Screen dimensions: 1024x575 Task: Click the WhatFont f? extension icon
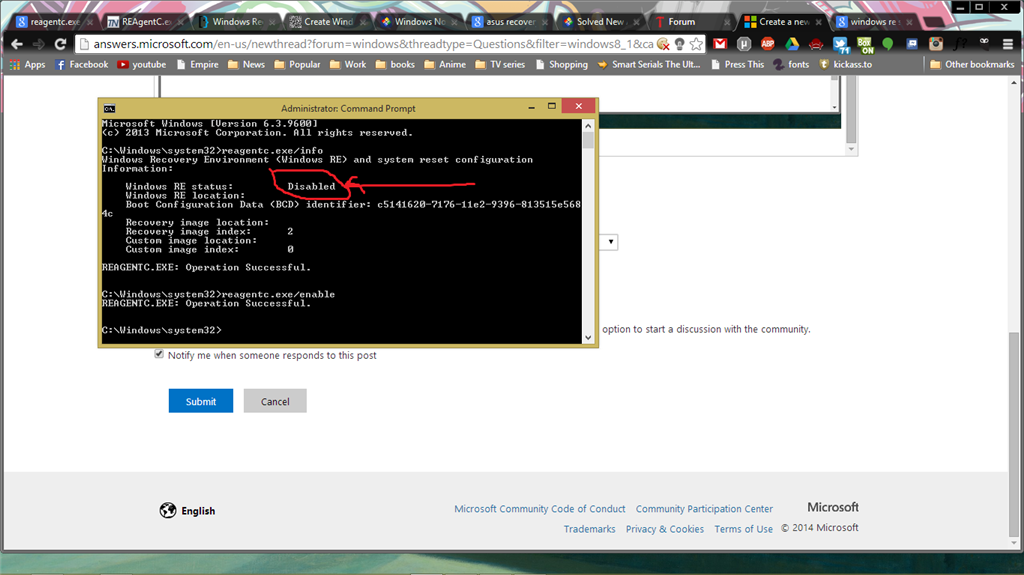[960, 44]
